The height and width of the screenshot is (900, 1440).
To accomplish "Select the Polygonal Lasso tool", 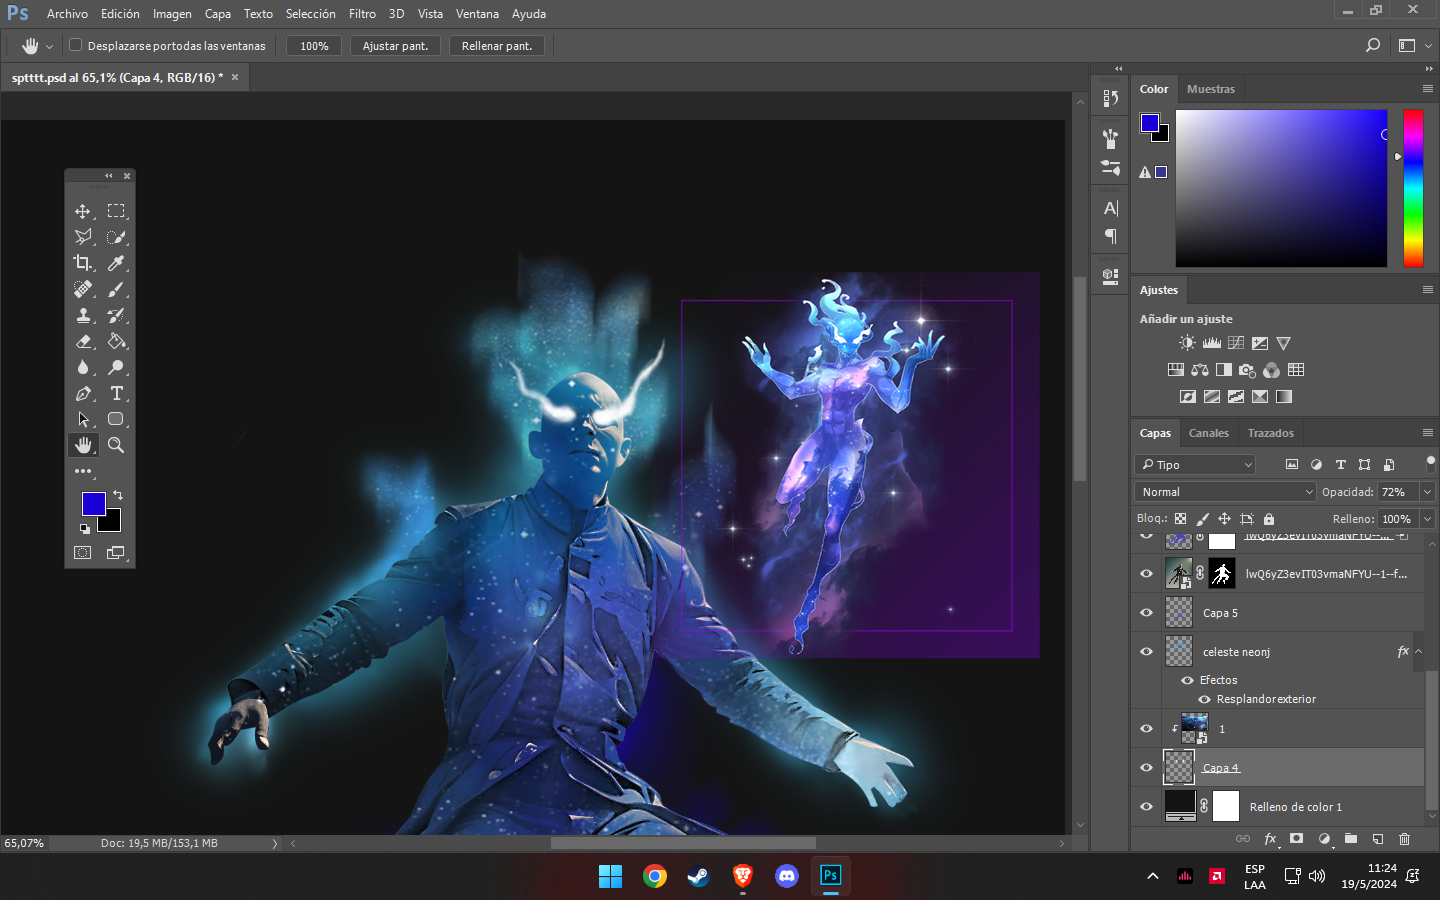I will click(83, 237).
